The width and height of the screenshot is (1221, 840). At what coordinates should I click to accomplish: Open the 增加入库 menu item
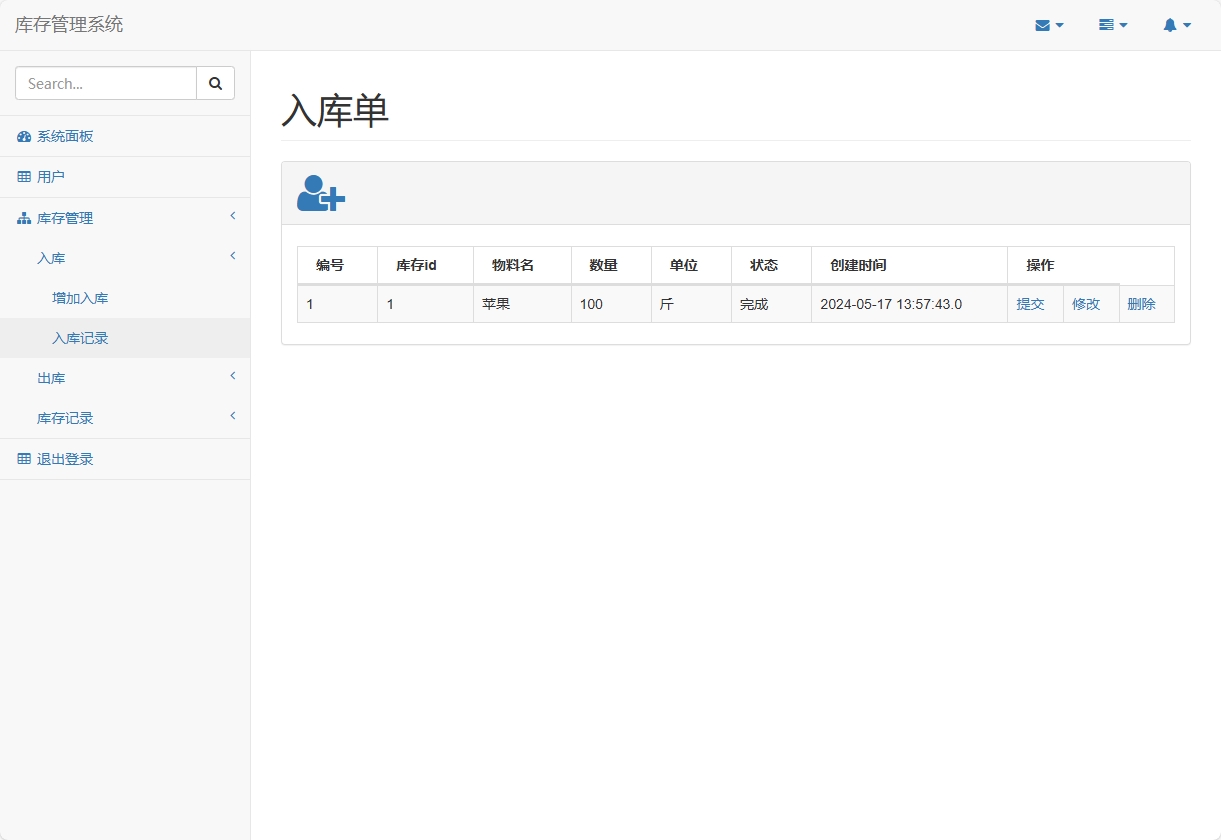pyautogui.click(x=79, y=297)
